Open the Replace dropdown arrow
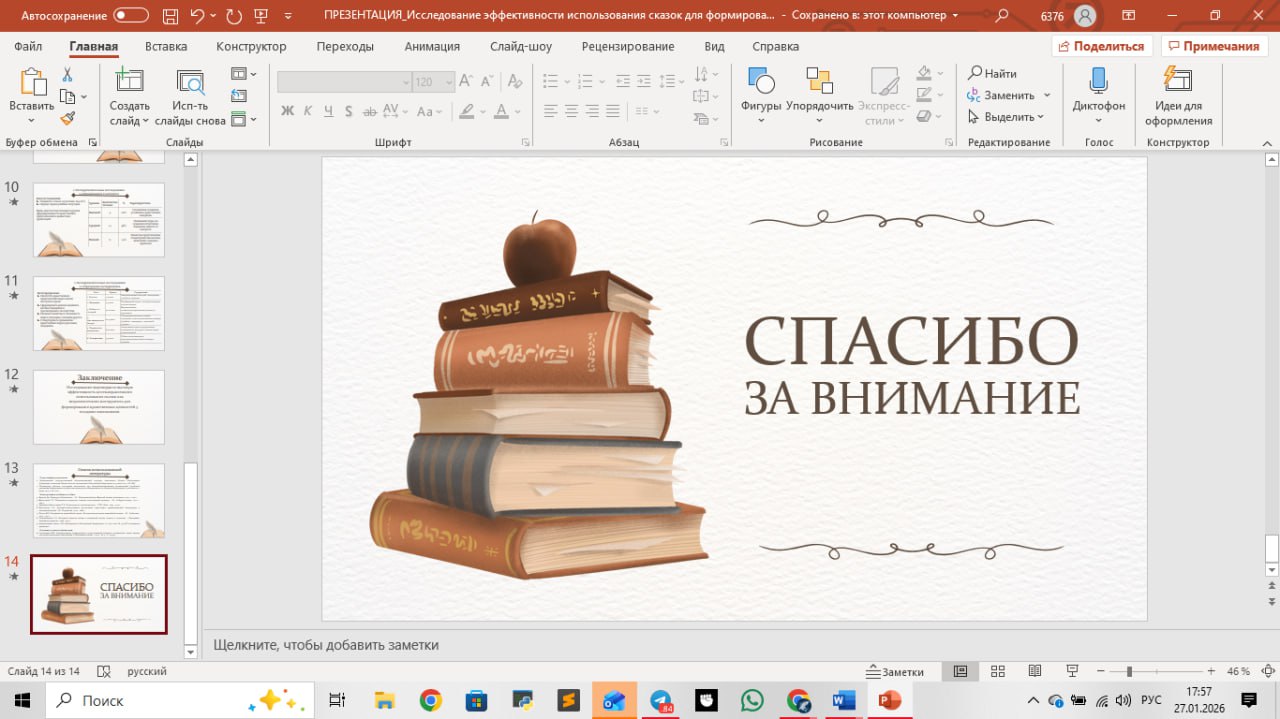This screenshot has width=1280, height=719. point(1047,95)
